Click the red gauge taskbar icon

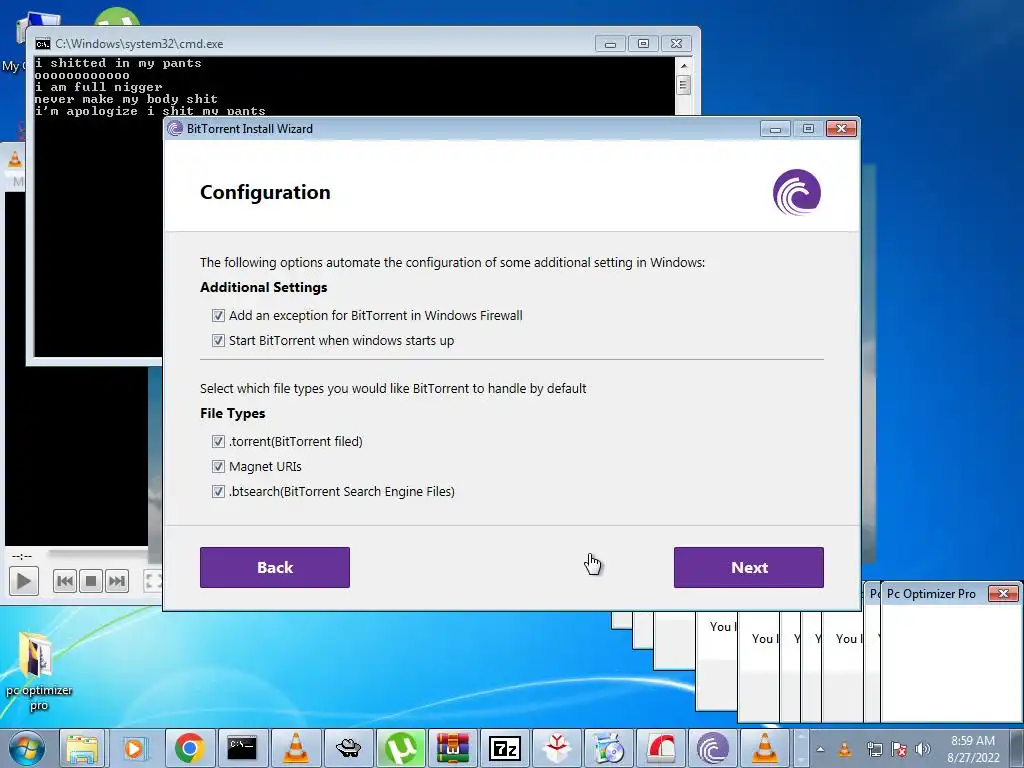661,748
